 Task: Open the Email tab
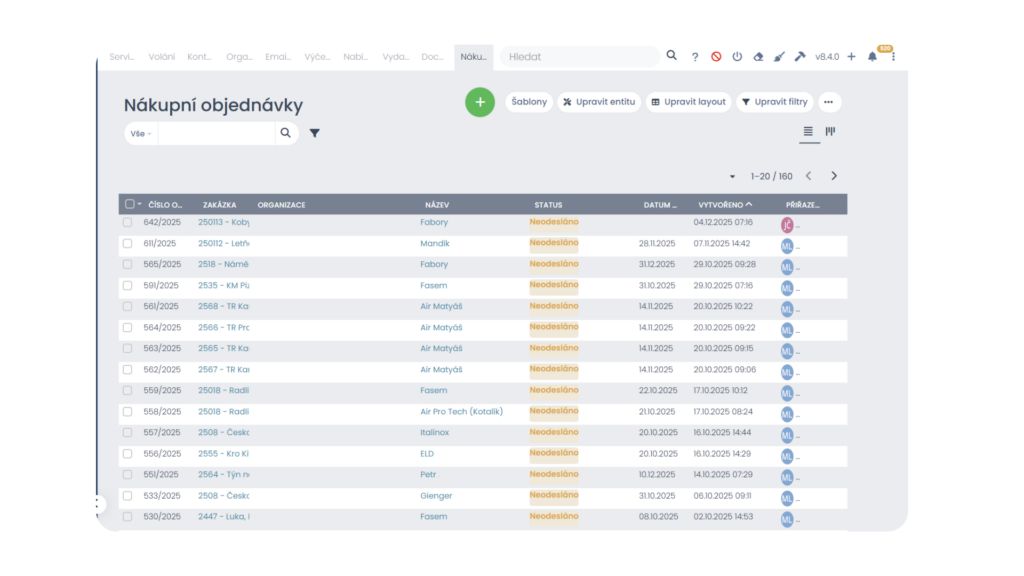coord(279,57)
